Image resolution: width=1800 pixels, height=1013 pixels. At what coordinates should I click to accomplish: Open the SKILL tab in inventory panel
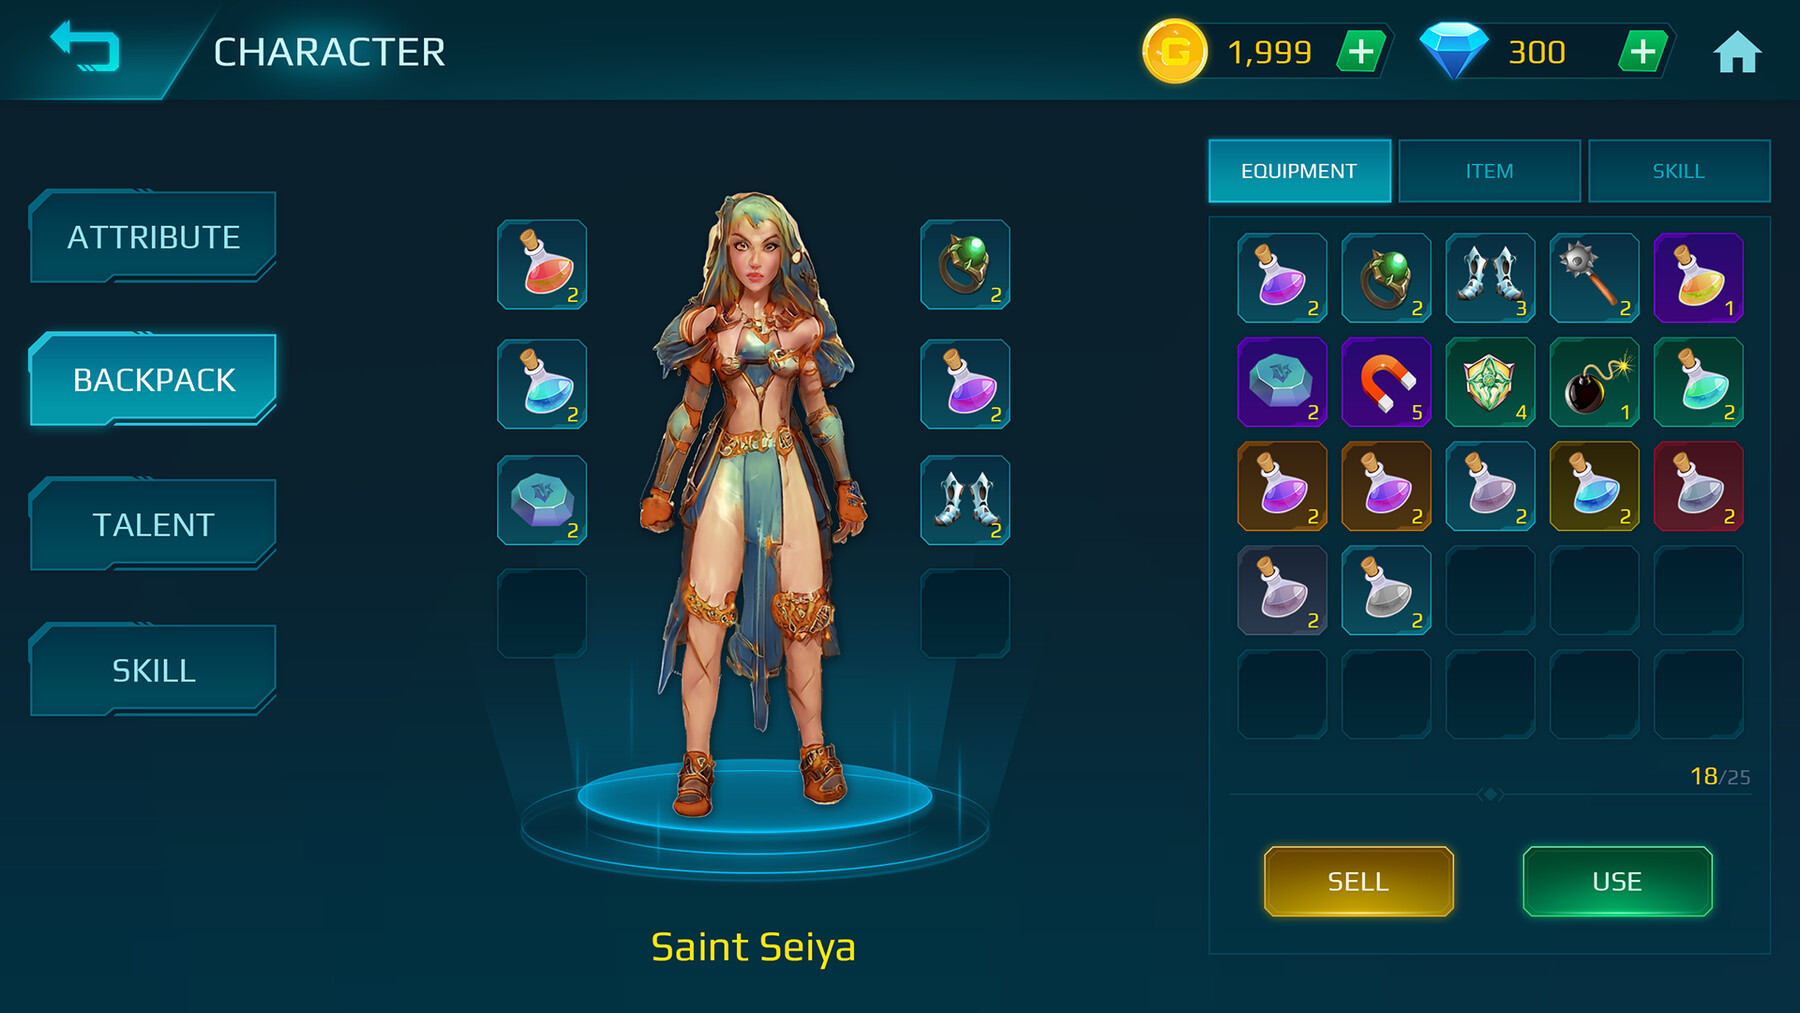pyautogui.click(x=1679, y=171)
